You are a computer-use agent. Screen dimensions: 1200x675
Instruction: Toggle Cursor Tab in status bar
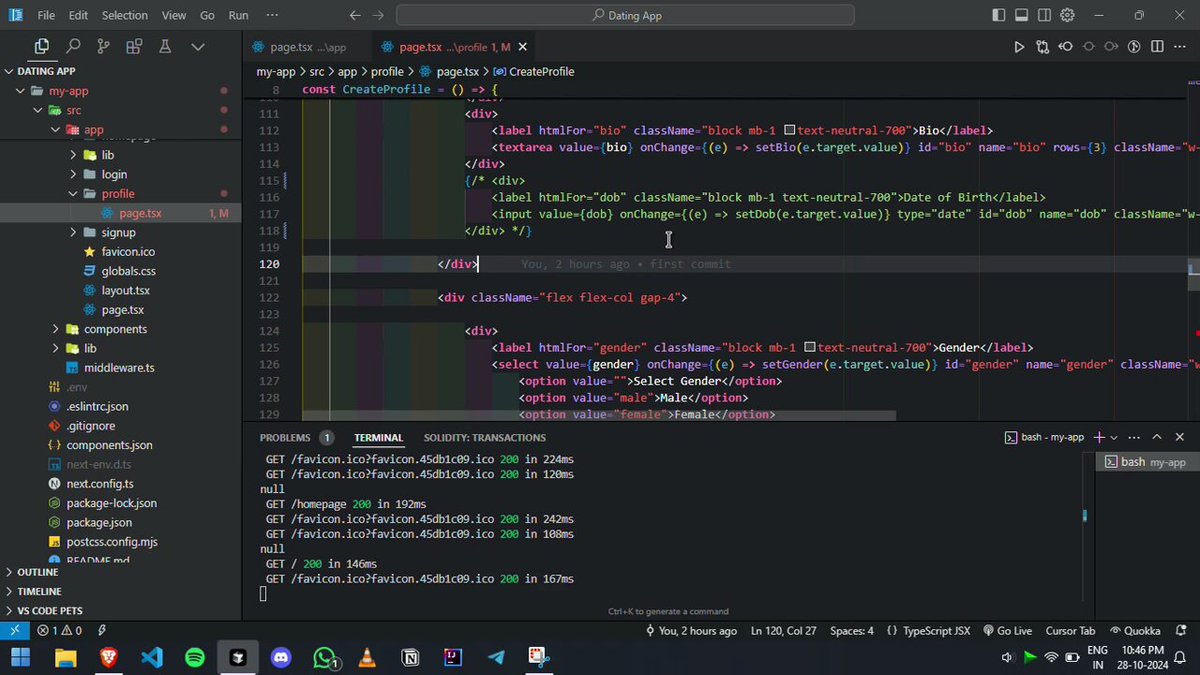(1070, 630)
